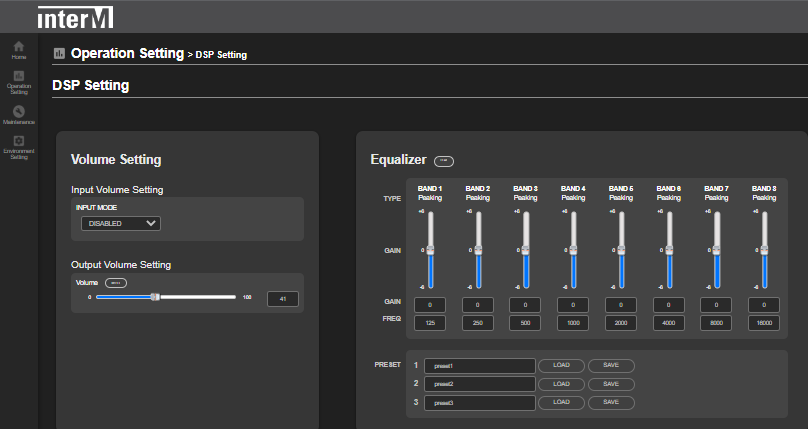Save preset 2 with its SAVE button
Screen dimensions: 808x429
pyautogui.click(x=611, y=384)
